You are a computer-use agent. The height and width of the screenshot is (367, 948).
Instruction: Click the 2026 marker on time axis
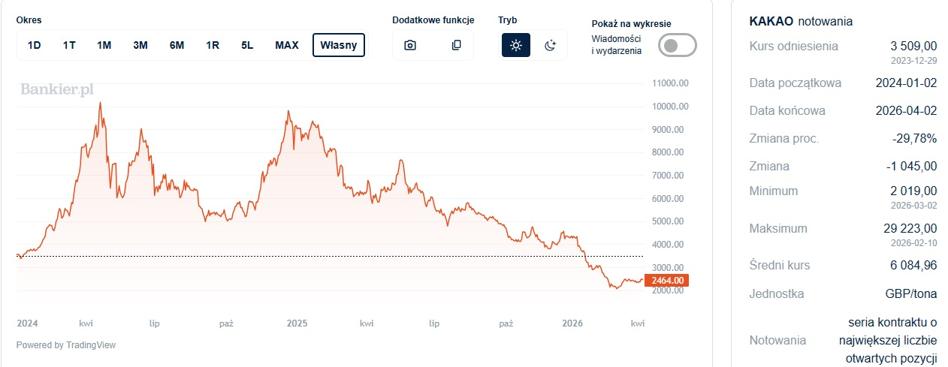(x=572, y=324)
